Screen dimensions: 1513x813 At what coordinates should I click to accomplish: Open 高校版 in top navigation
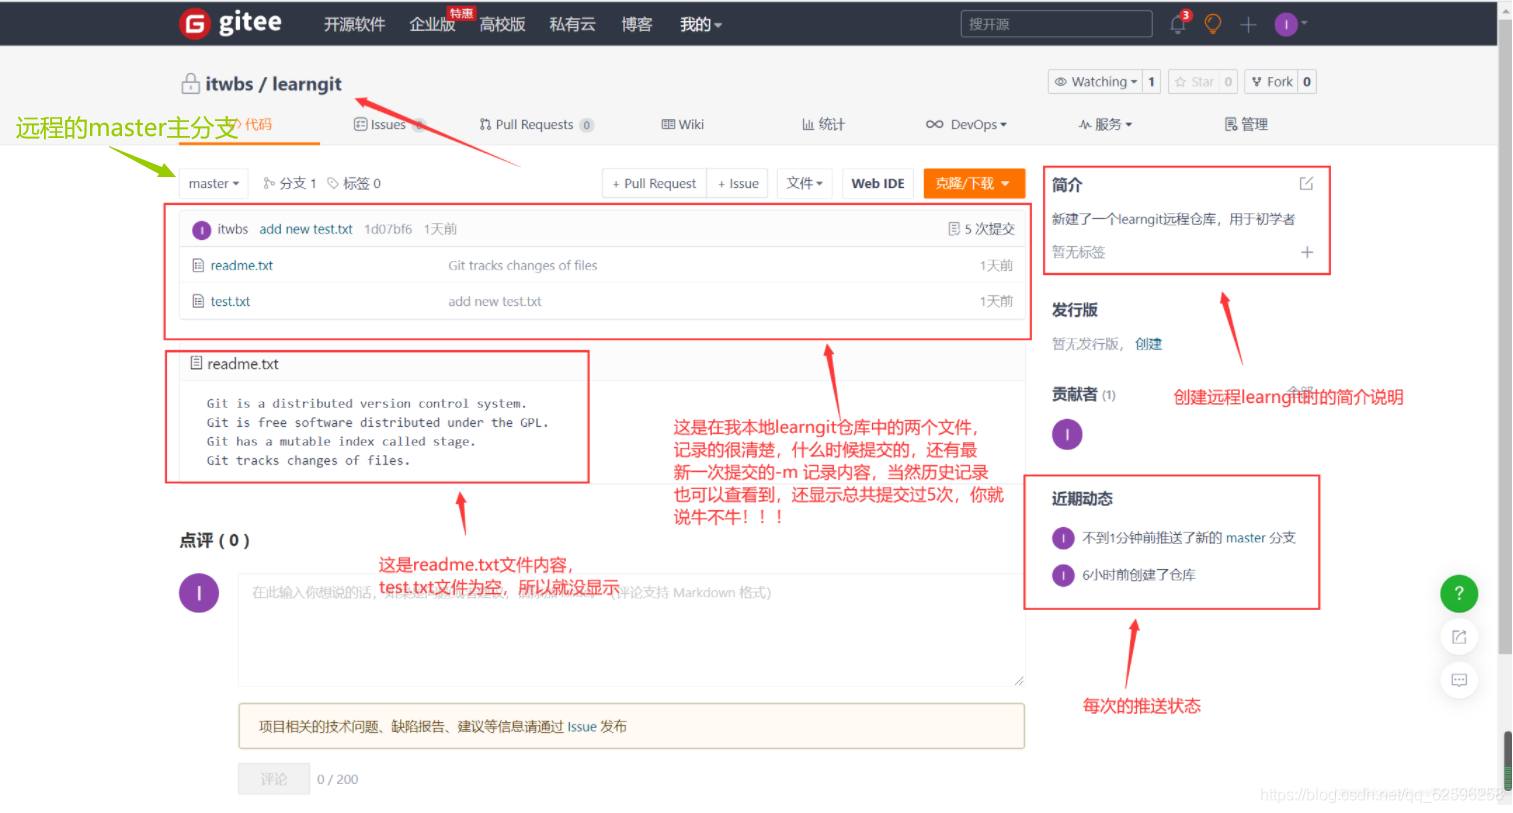(x=502, y=24)
